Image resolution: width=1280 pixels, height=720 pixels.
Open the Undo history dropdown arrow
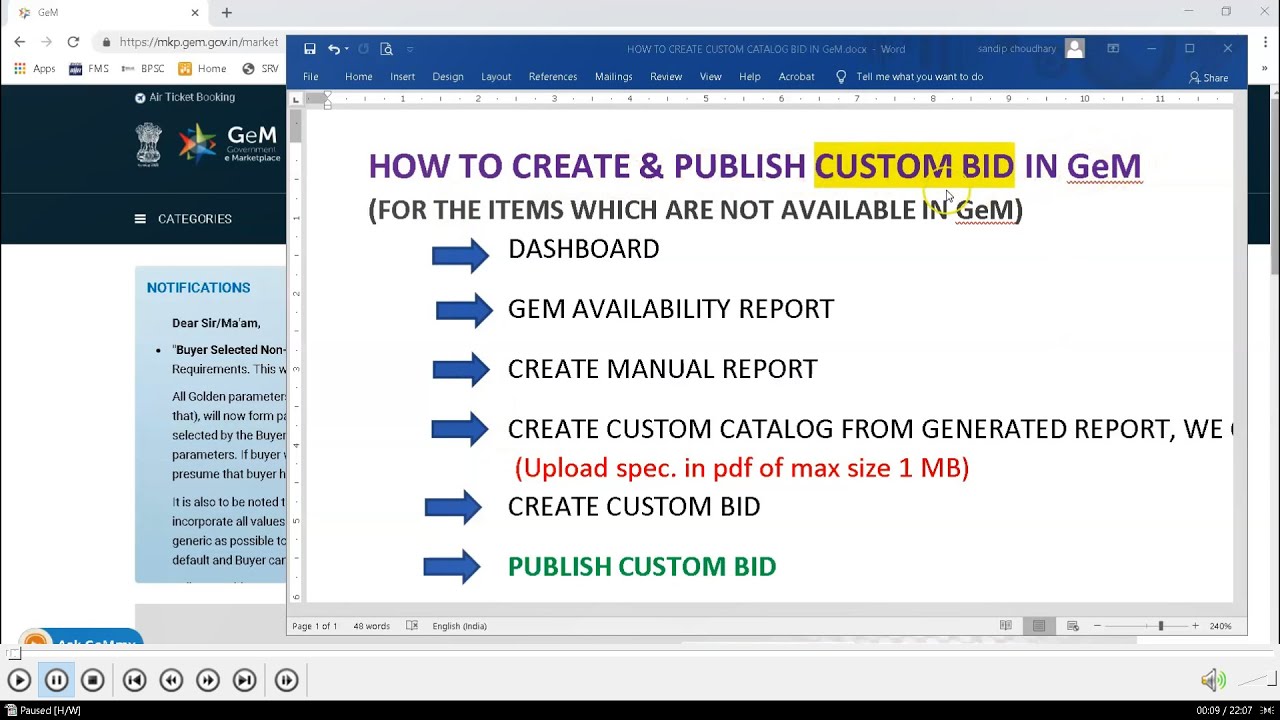346,49
